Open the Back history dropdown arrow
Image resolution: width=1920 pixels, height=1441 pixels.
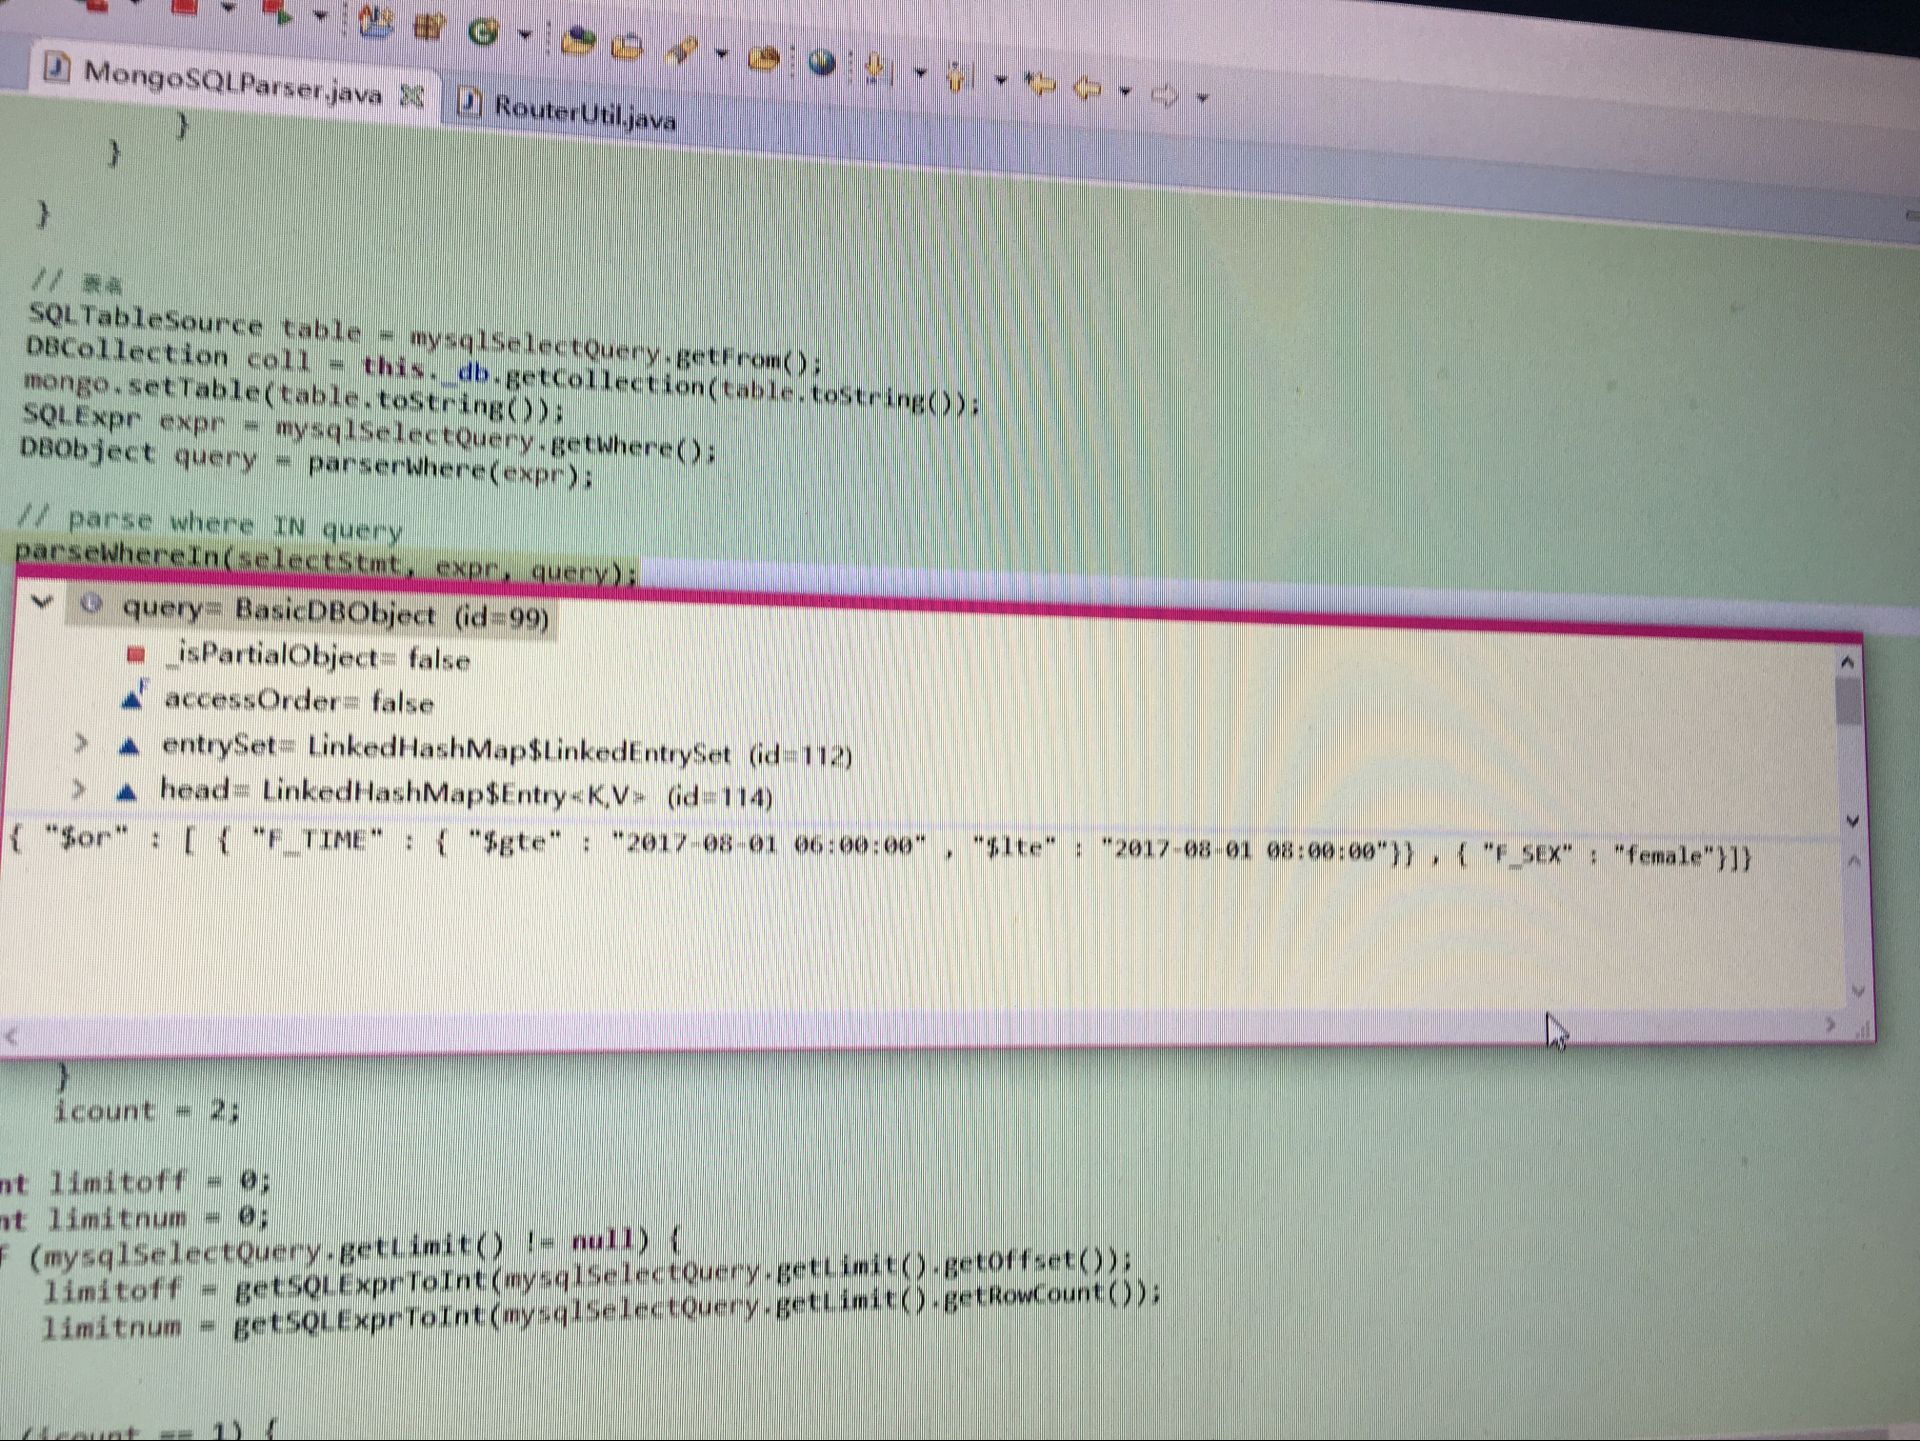point(1126,92)
